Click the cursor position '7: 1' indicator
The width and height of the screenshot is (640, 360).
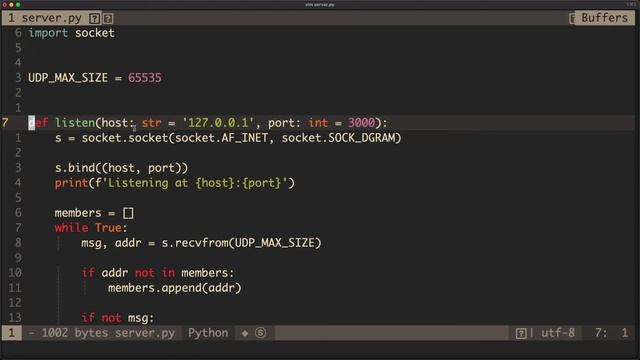point(611,333)
